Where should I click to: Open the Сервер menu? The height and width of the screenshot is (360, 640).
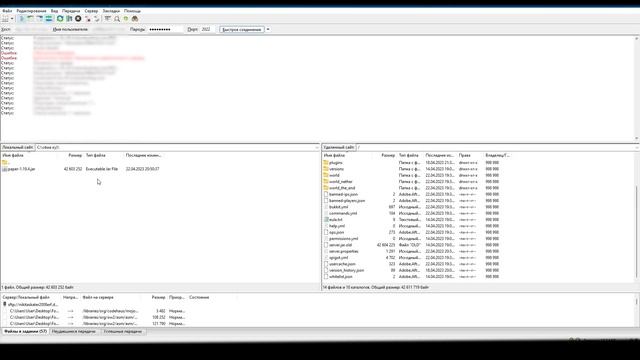click(91, 11)
